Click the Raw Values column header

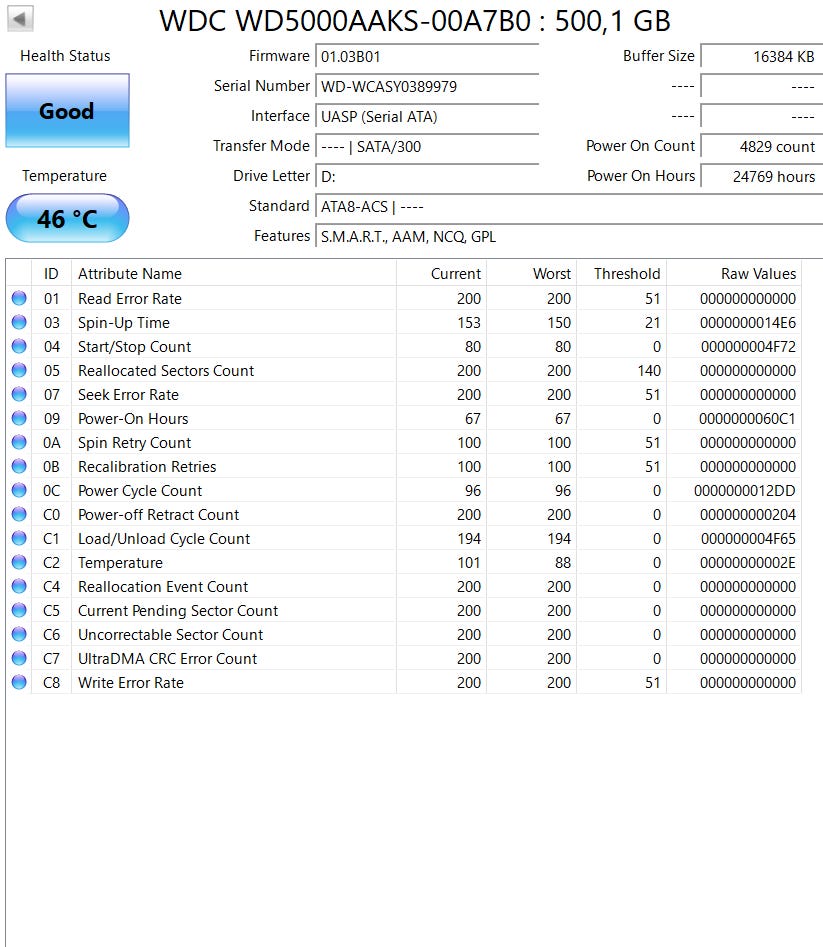pyautogui.click(x=734, y=274)
